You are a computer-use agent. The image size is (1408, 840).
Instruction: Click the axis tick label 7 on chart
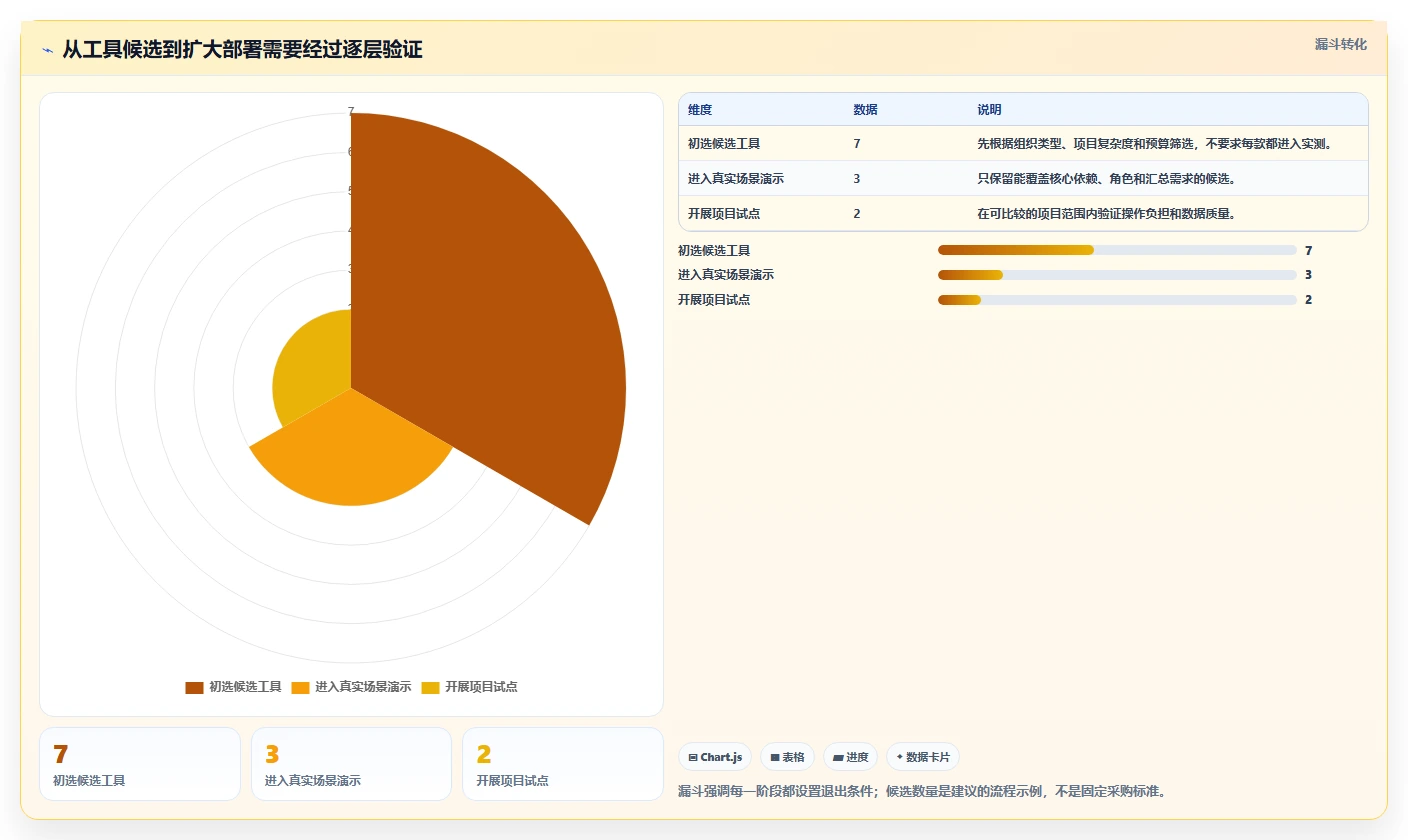pos(350,111)
